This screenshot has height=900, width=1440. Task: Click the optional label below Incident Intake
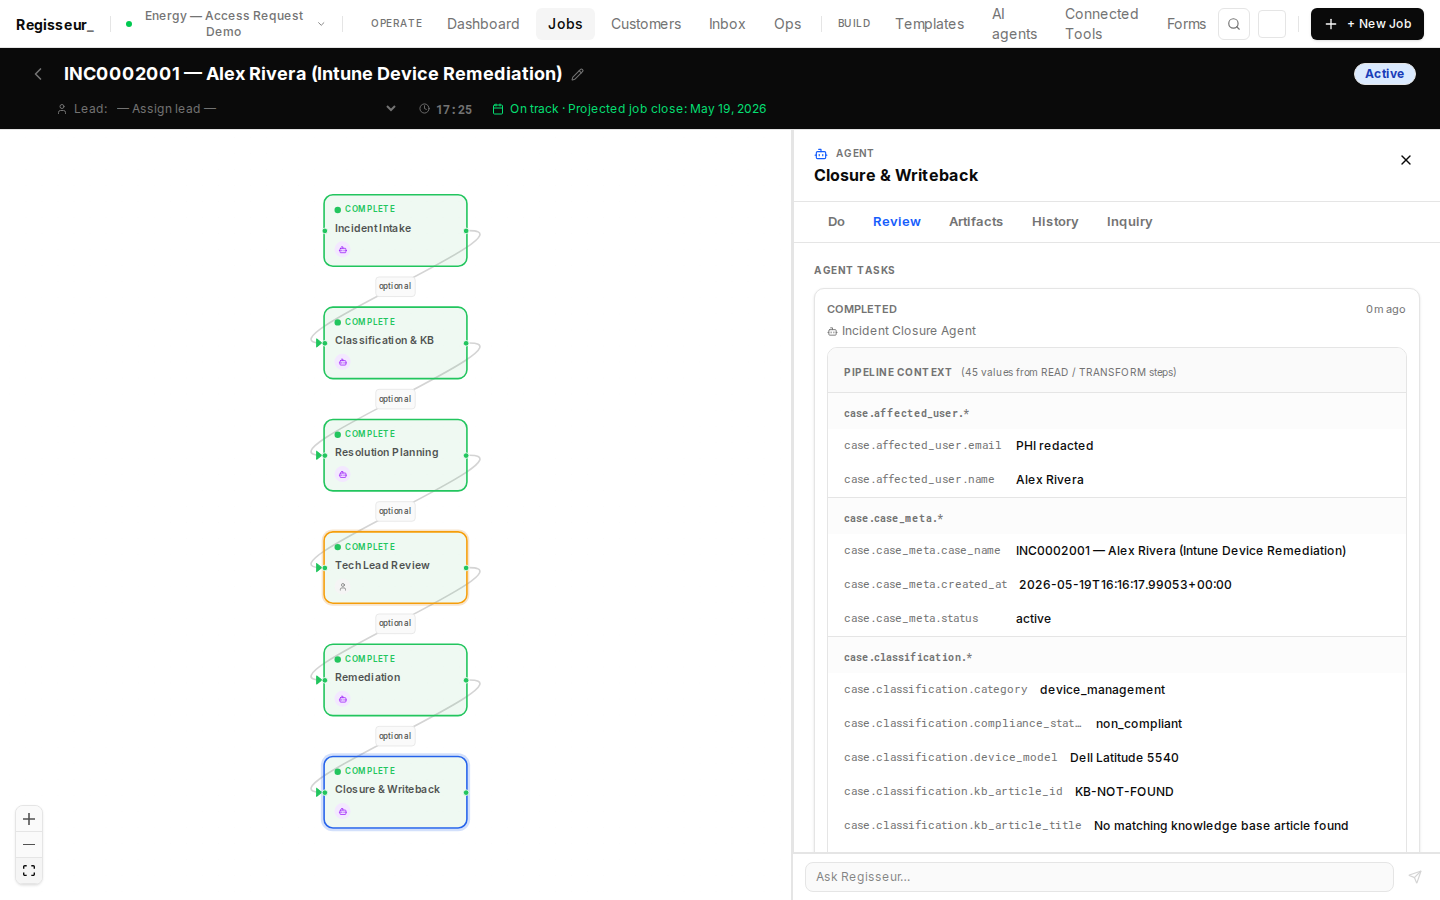[x=395, y=286]
